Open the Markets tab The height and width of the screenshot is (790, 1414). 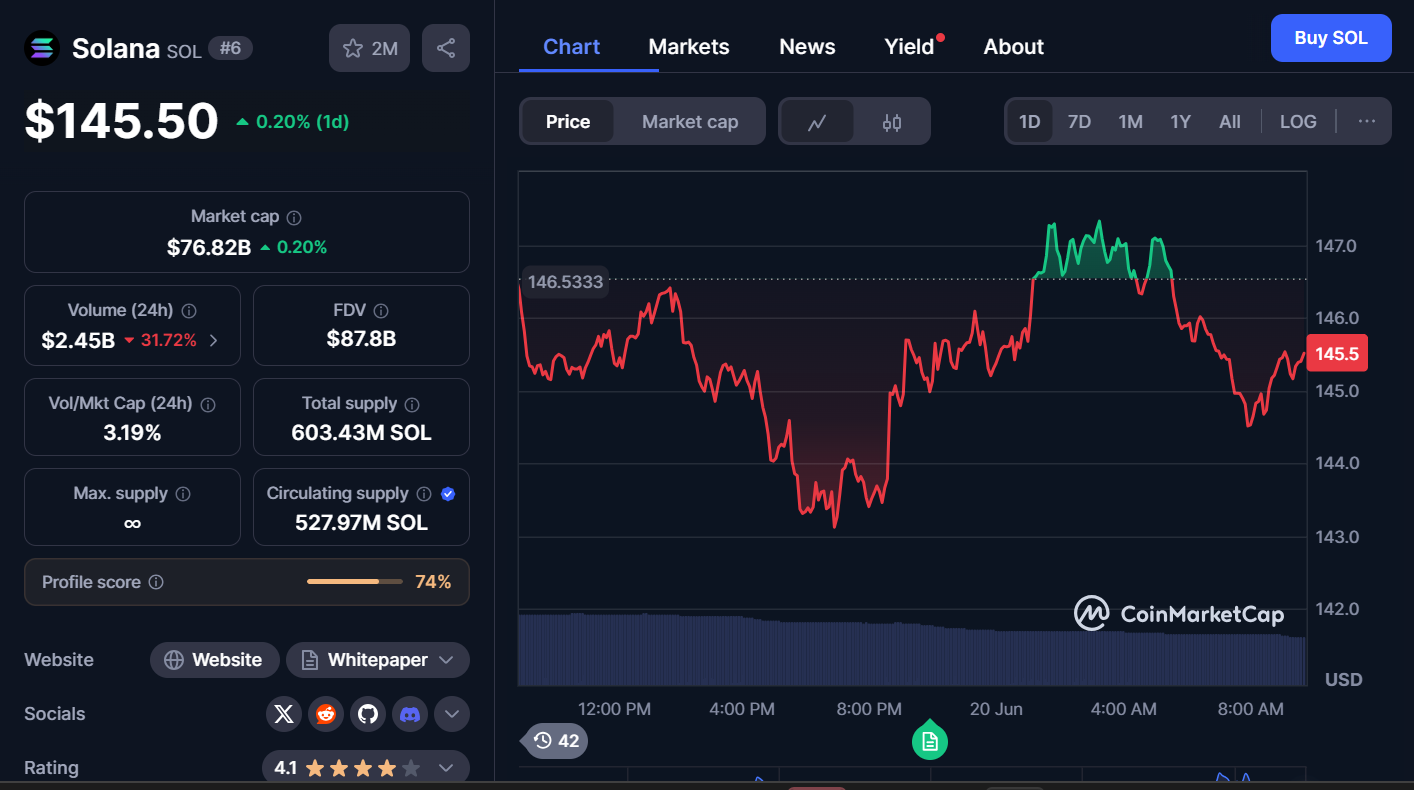point(689,47)
